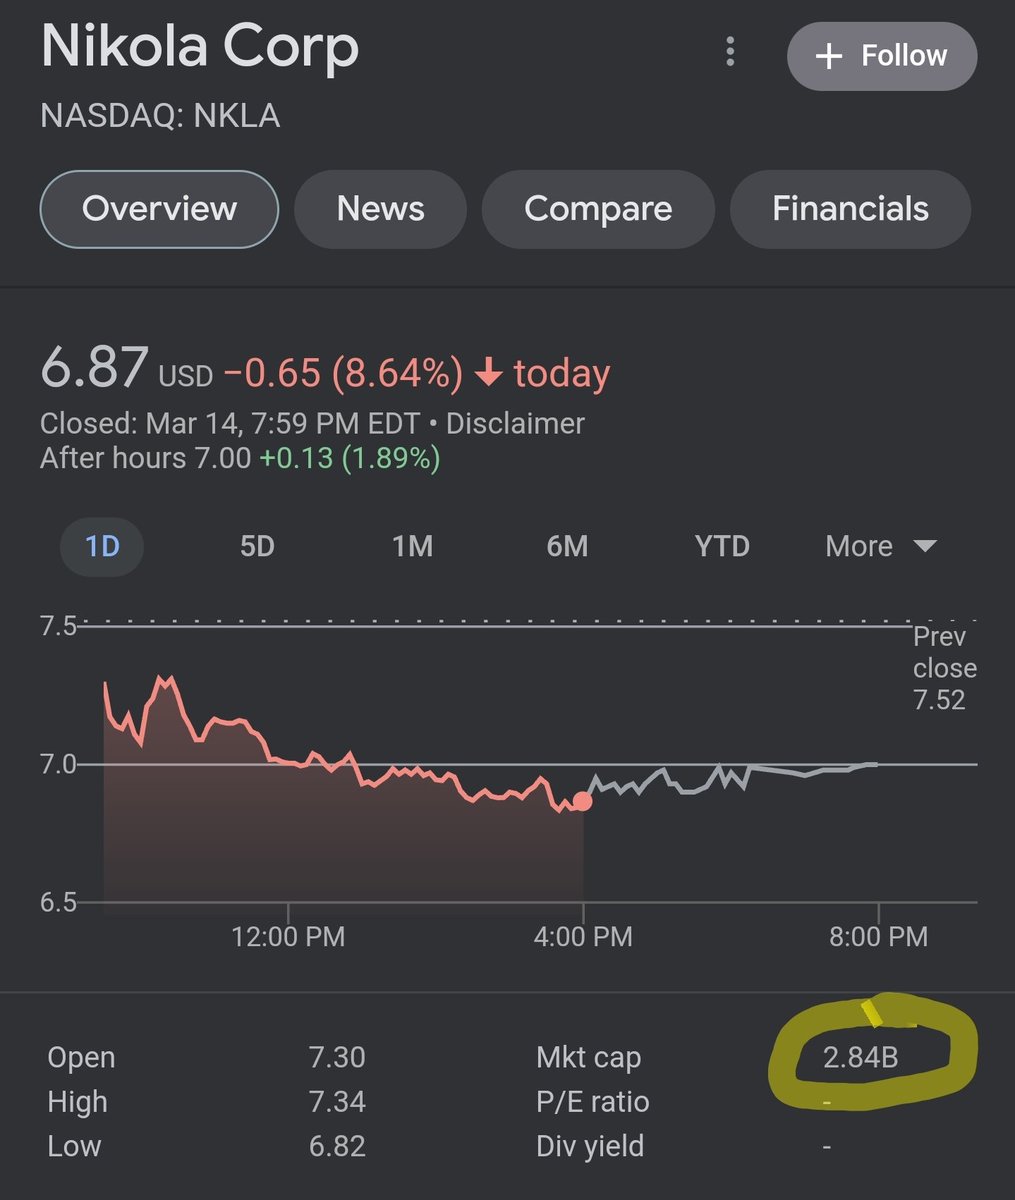Click the Mkt cap label
1015x1200 pixels.
pos(588,1057)
